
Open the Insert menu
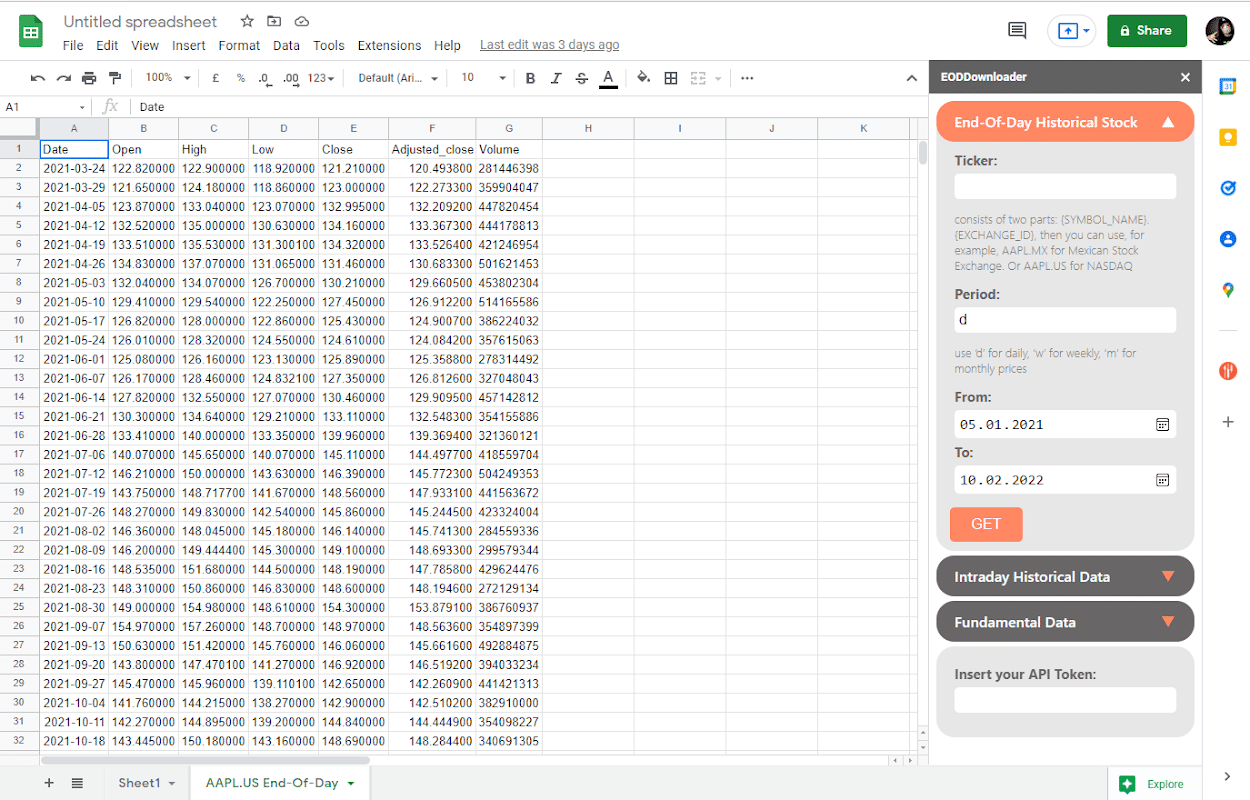189,45
